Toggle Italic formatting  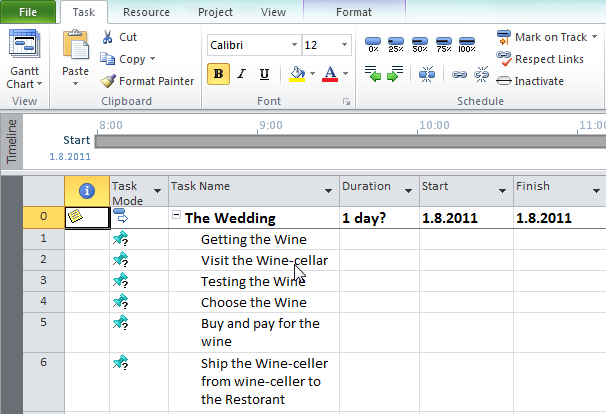tap(241, 74)
